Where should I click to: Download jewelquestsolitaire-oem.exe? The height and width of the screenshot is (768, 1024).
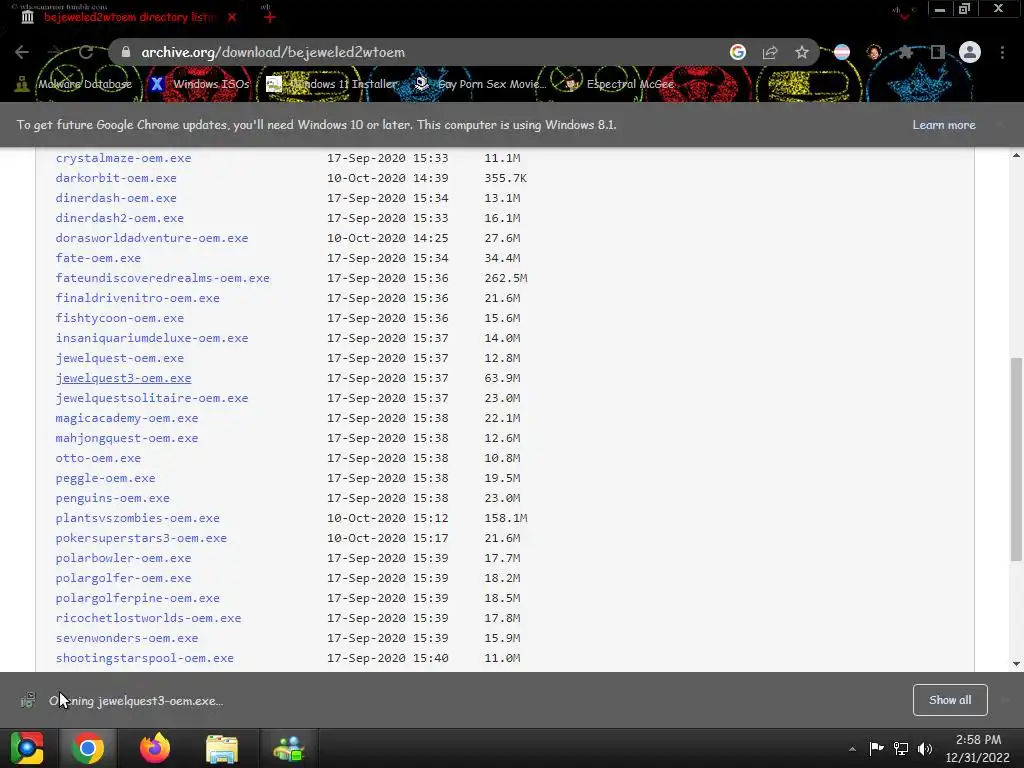152,398
